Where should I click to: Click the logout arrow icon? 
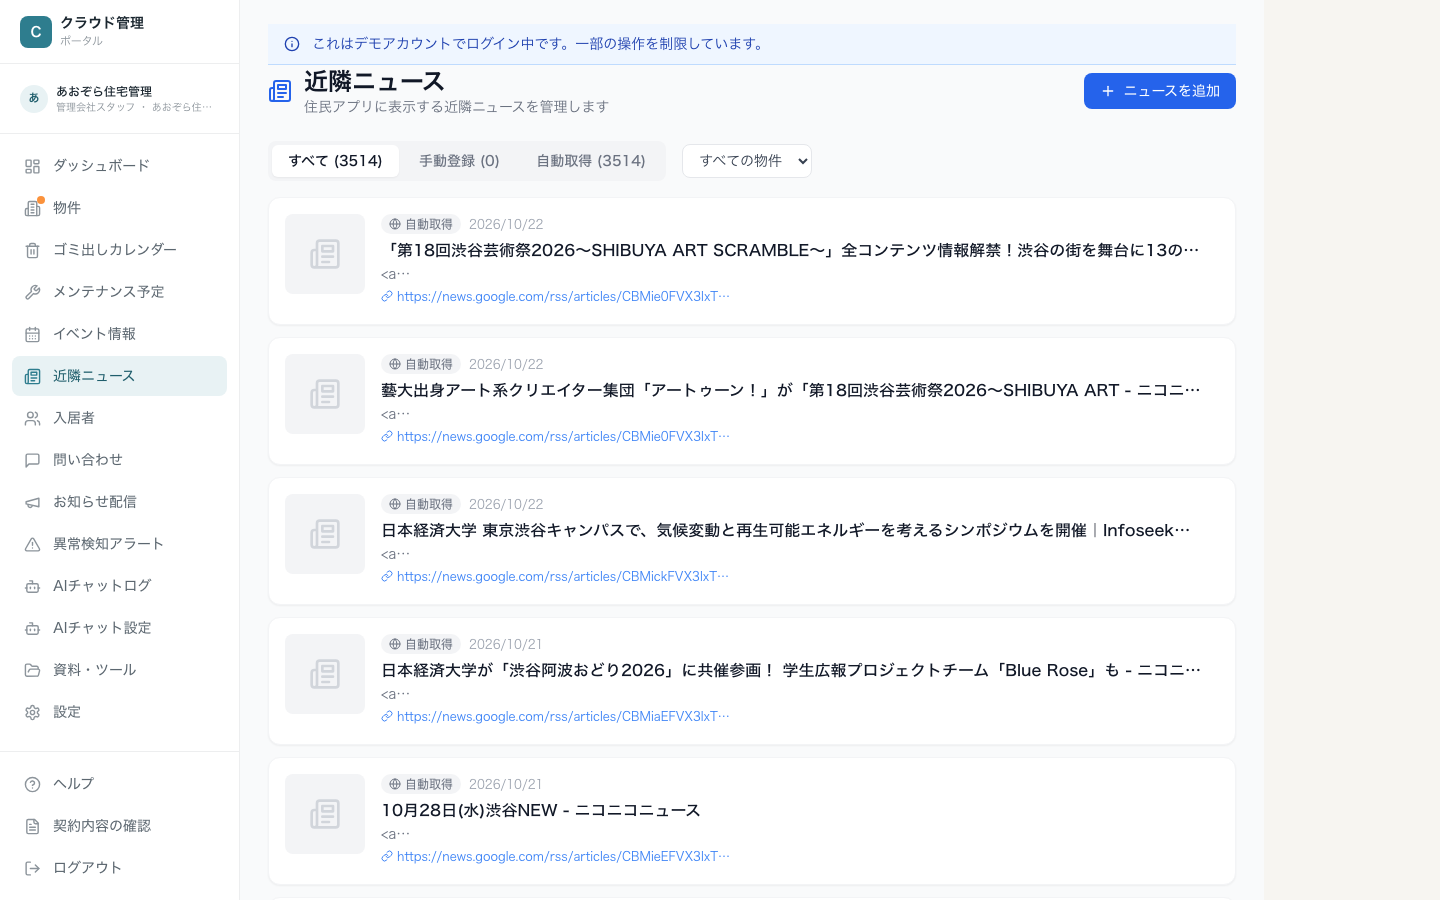point(32,868)
